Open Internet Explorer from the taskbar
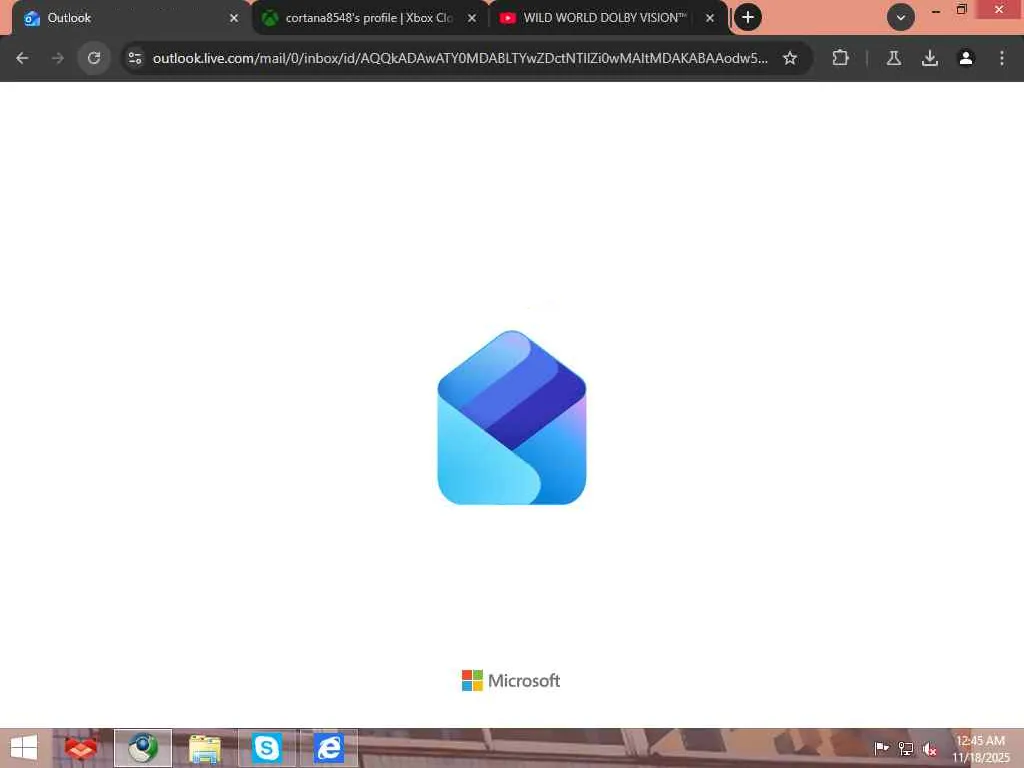1024x768 pixels. point(328,748)
